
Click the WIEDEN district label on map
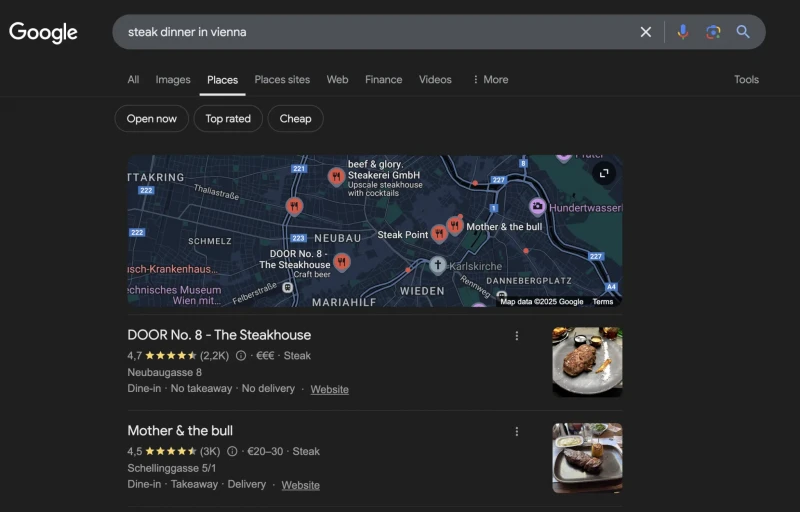[x=422, y=291]
